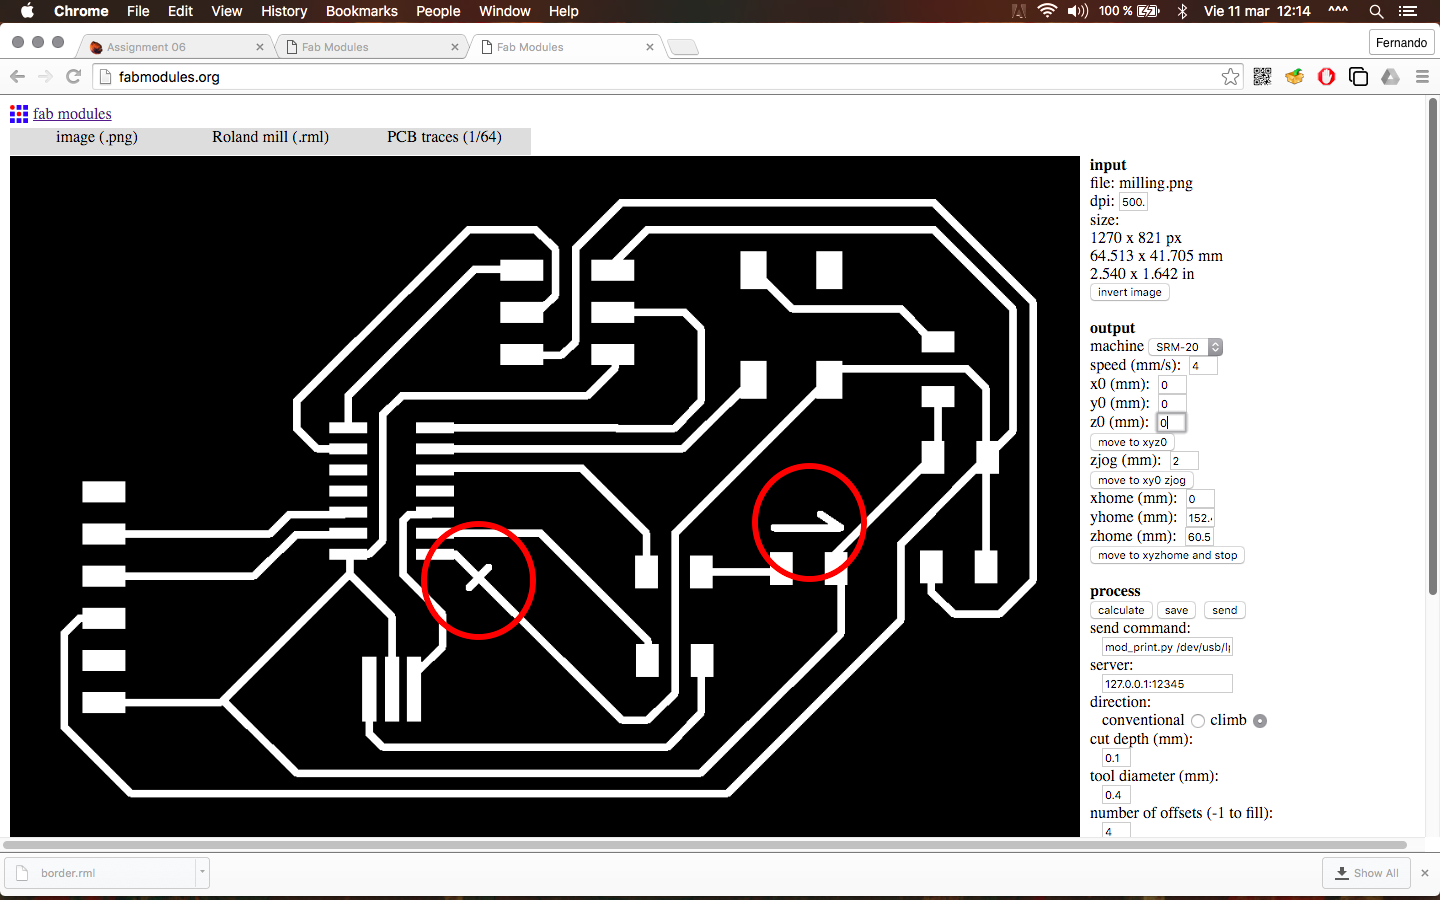Click the Adobe icon in menu bar

[x=1018, y=11]
